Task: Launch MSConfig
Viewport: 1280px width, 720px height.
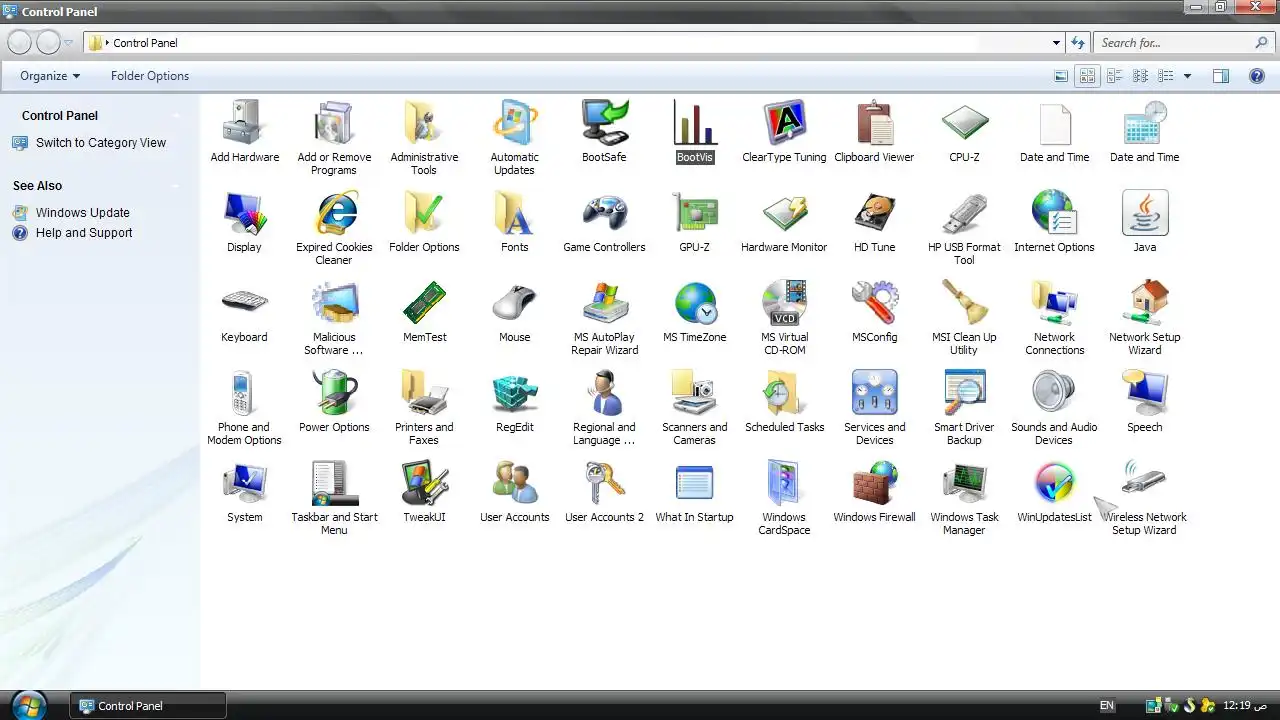Action: [874, 312]
